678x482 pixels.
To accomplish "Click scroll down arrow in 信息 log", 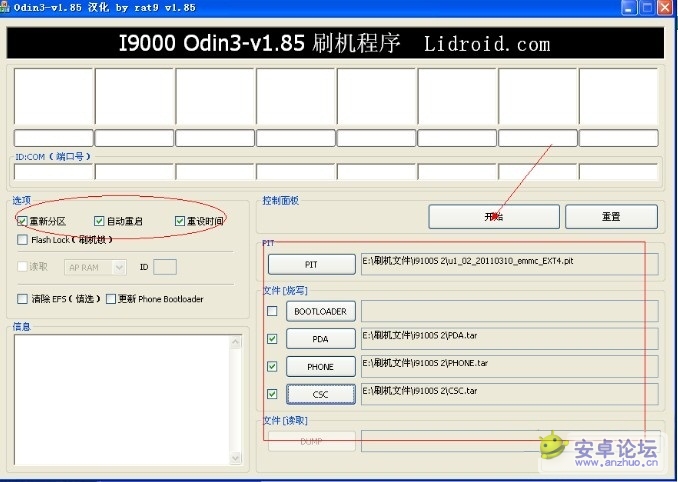I will (236, 458).
